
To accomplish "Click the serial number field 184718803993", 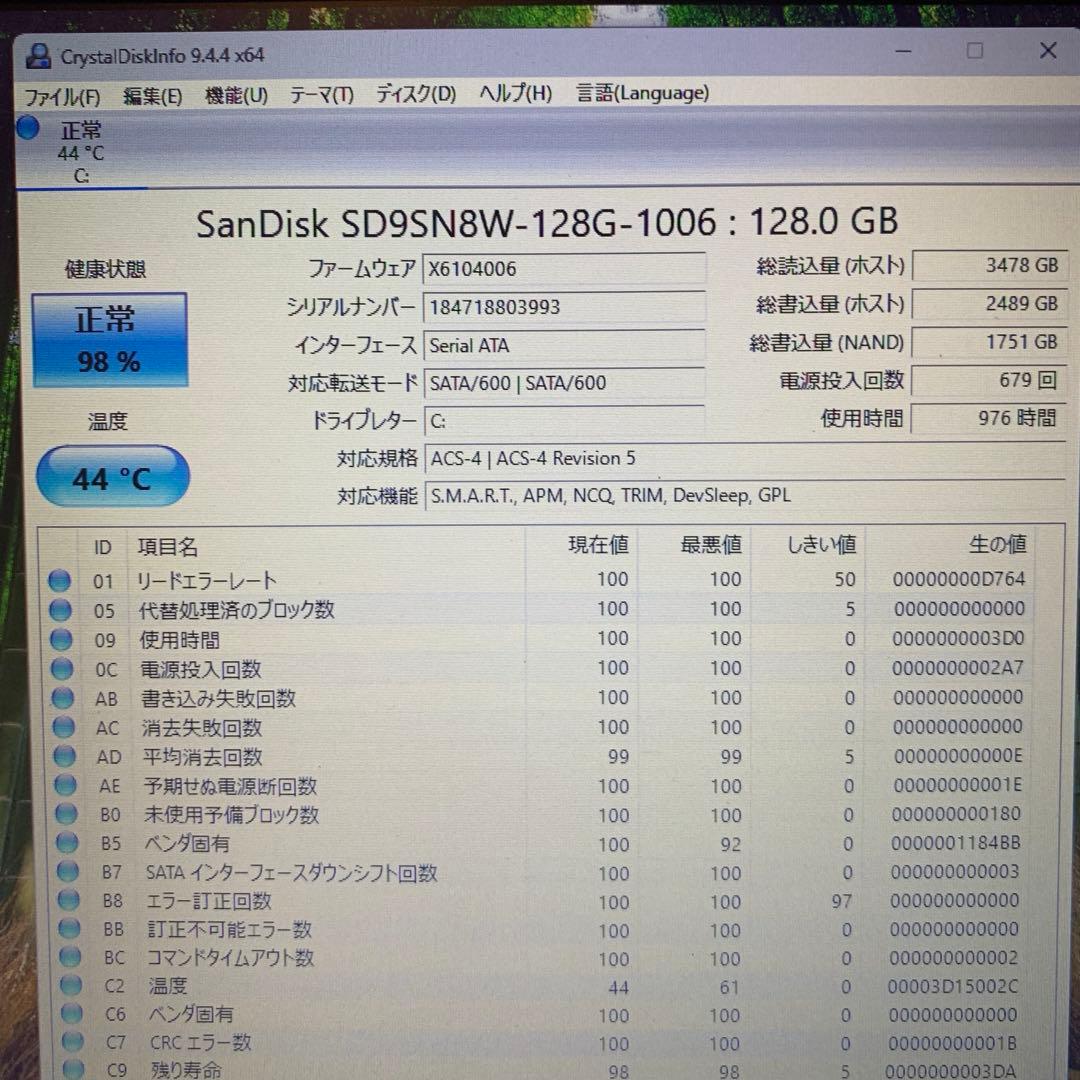I will tap(563, 307).
